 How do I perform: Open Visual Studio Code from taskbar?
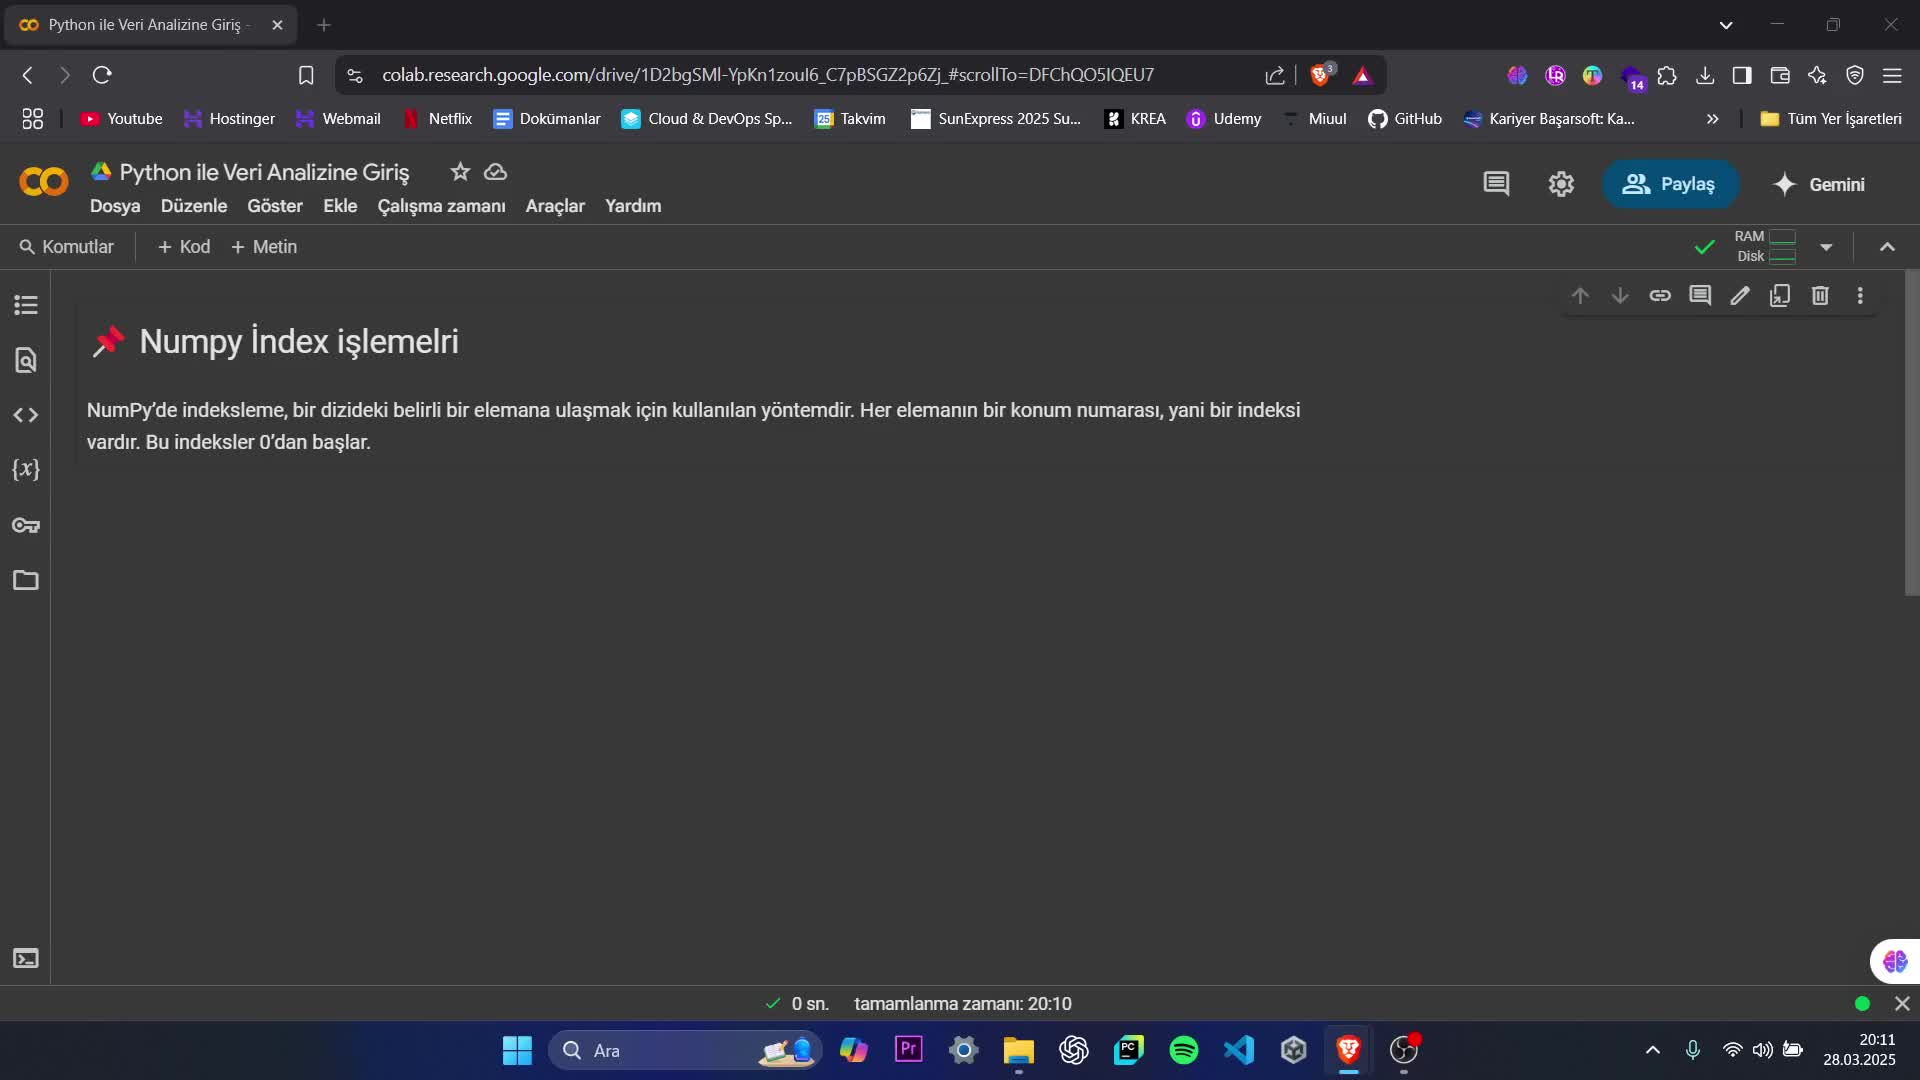coord(1239,1050)
